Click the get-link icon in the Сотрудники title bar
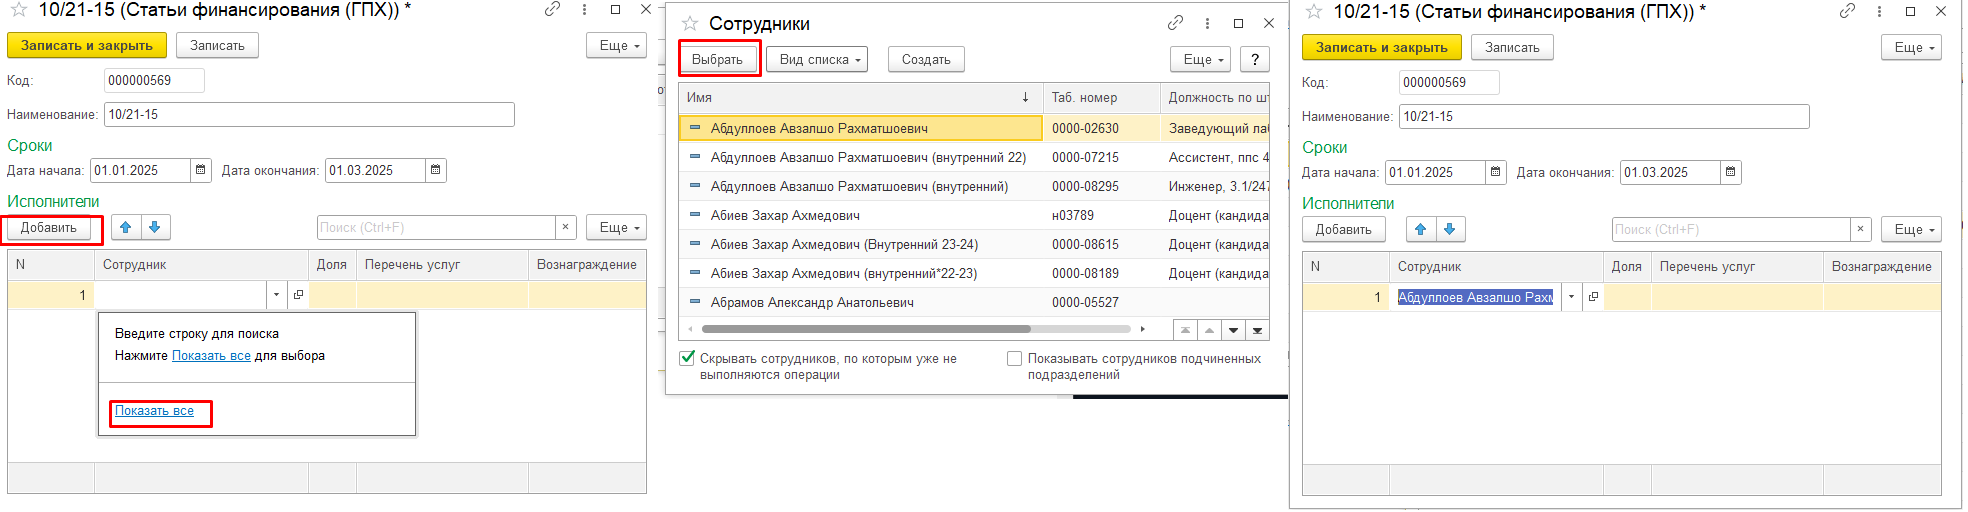The height and width of the screenshot is (512, 1968). 1175,23
